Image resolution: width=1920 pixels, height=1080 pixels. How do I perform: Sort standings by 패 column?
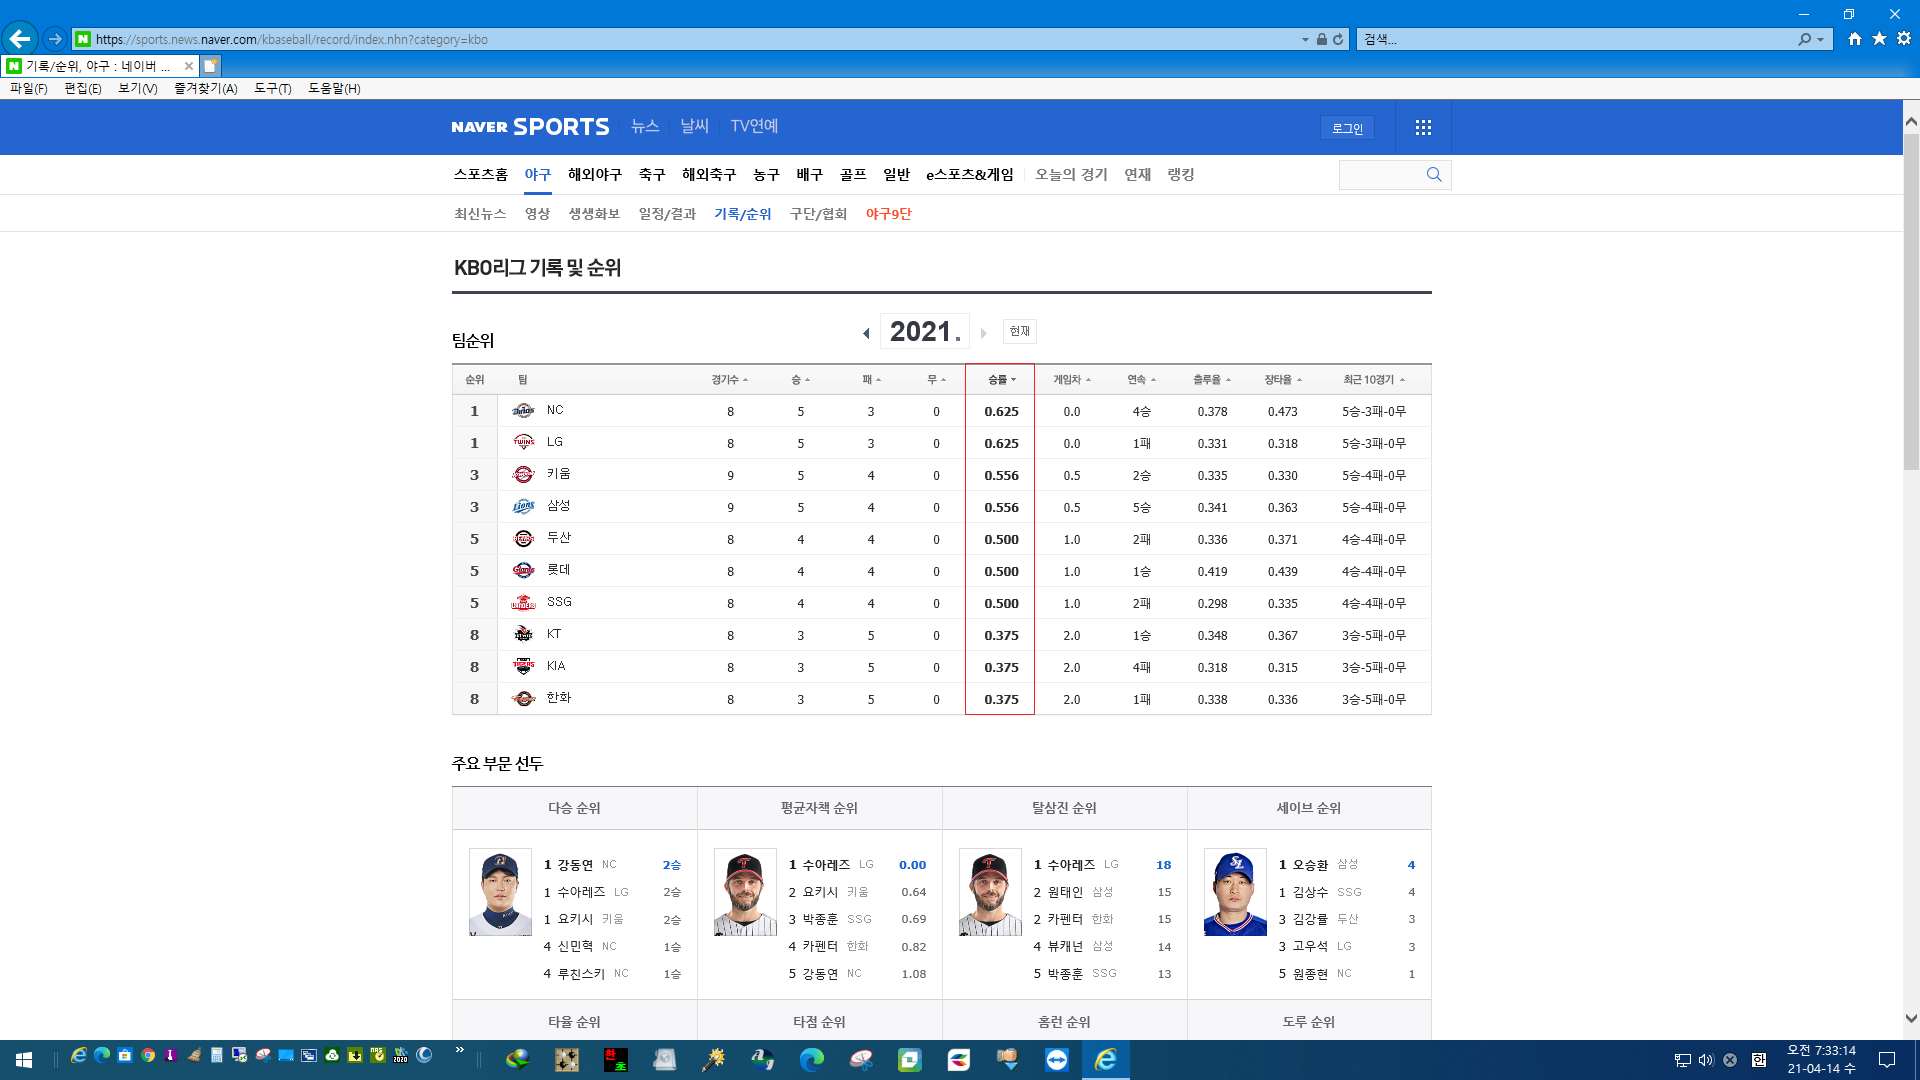tap(871, 380)
